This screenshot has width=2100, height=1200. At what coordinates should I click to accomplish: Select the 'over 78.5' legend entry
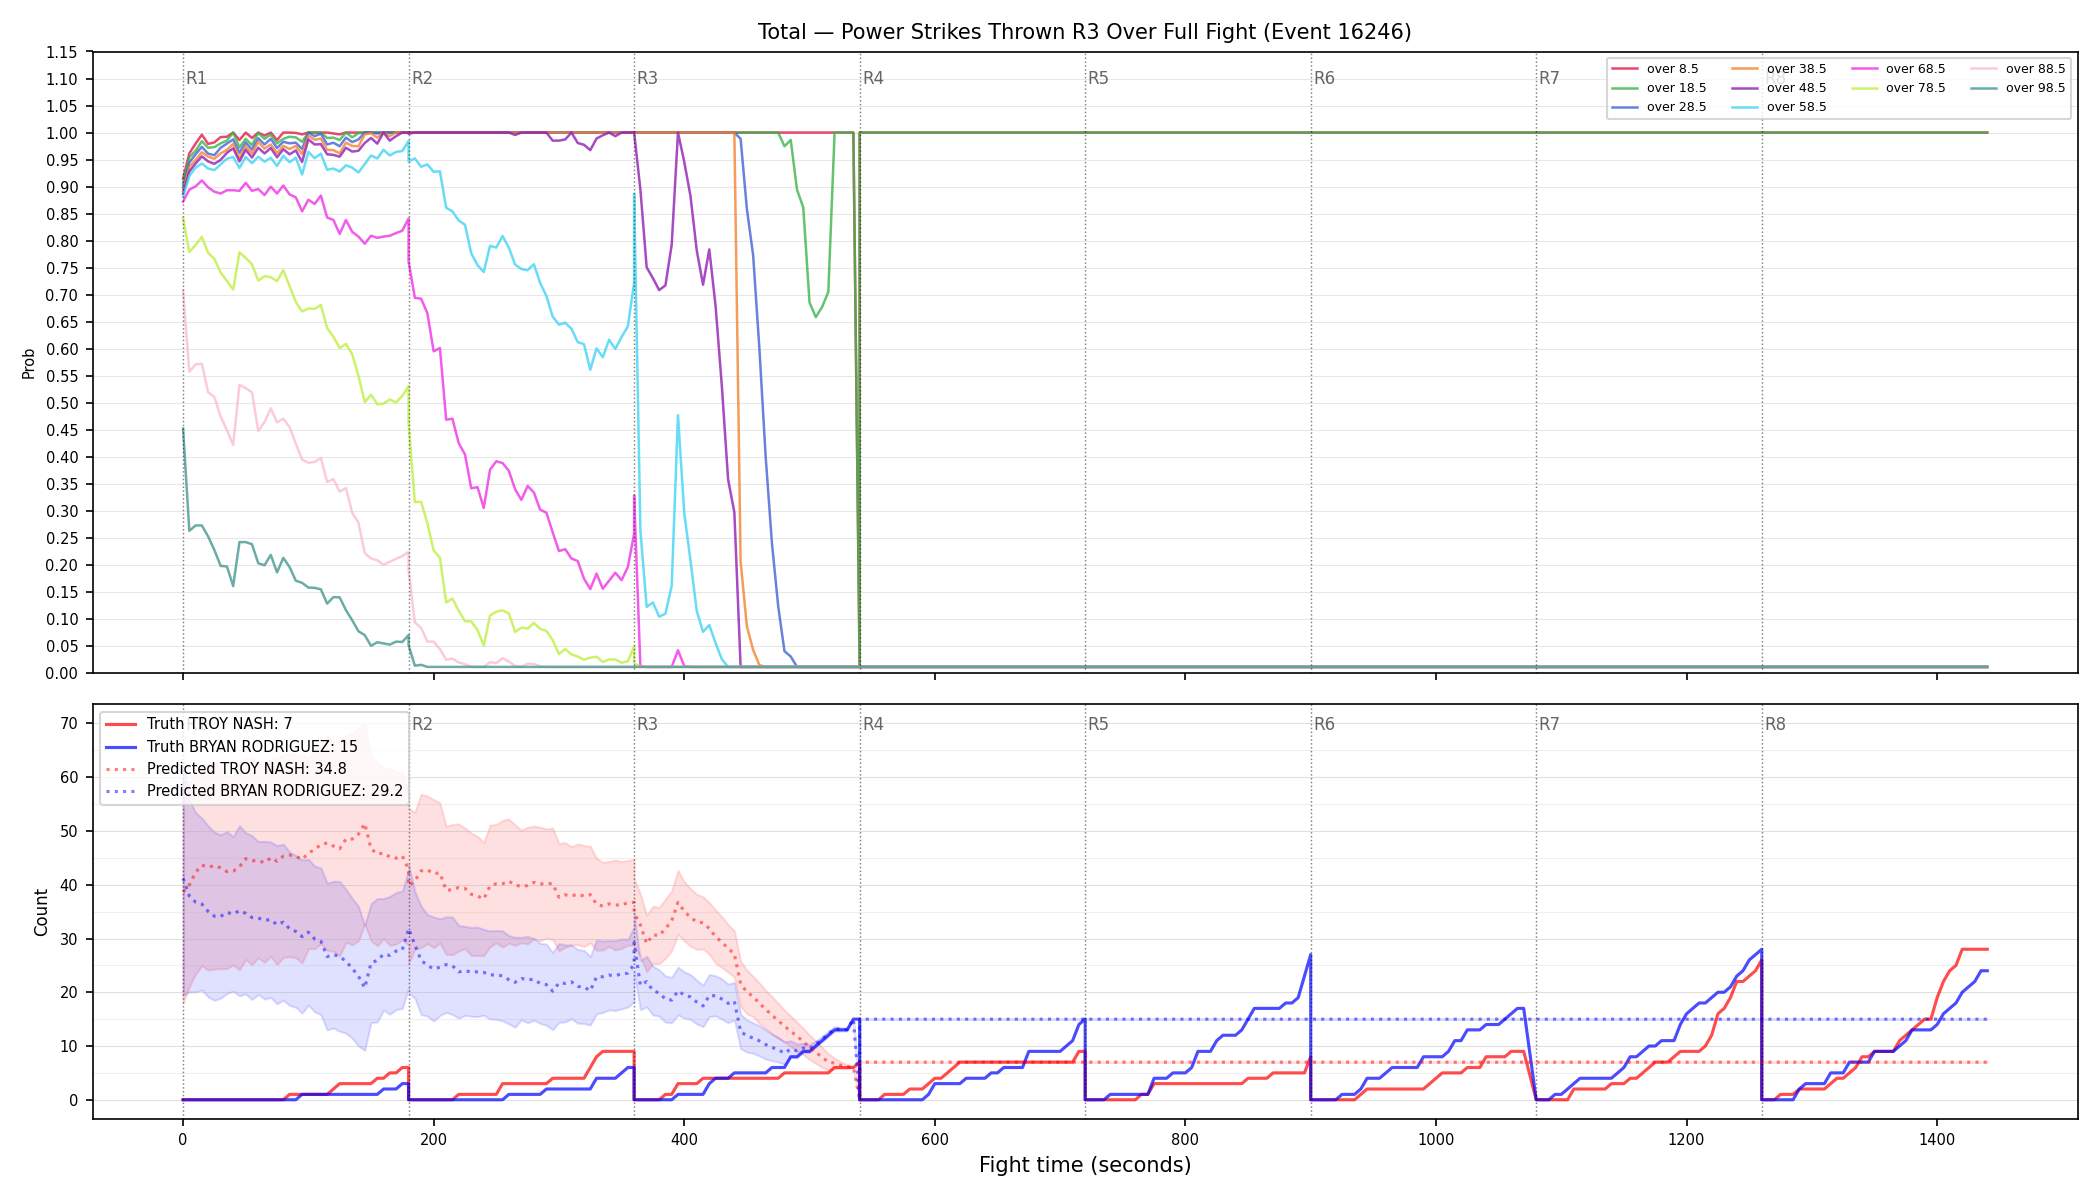click(1898, 88)
